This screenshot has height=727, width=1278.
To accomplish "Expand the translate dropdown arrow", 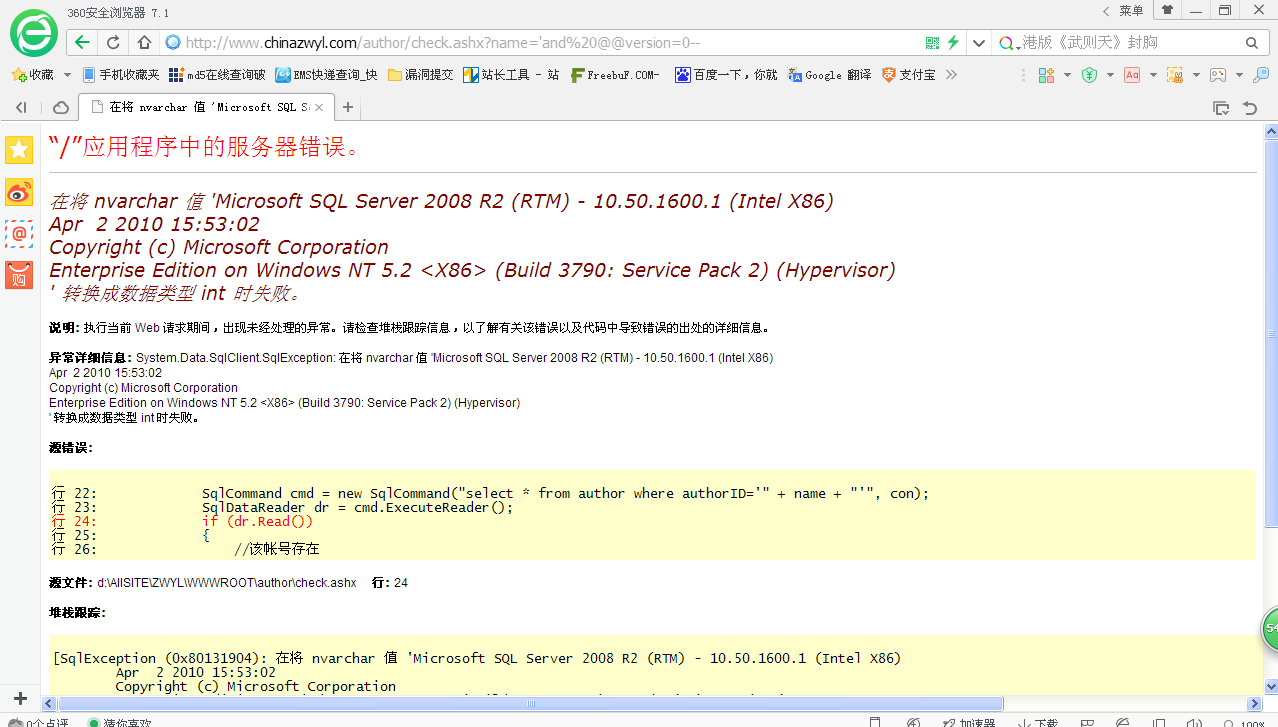I will (x=1153, y=75).
